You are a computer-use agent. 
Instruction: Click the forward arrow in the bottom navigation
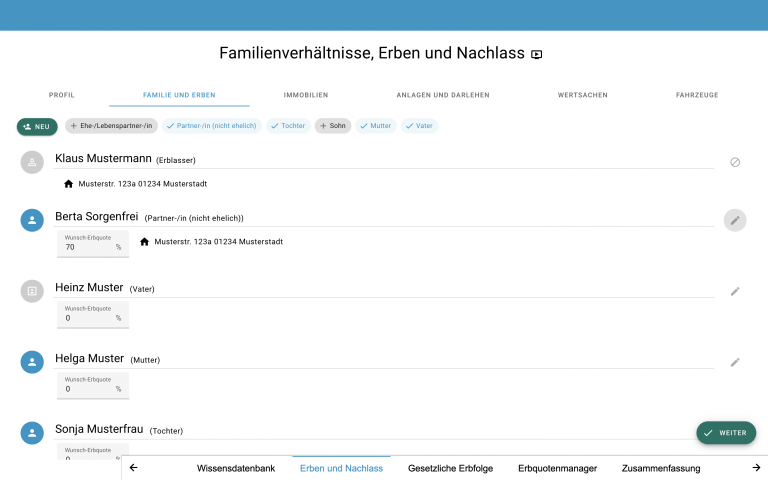pos(756,468)
